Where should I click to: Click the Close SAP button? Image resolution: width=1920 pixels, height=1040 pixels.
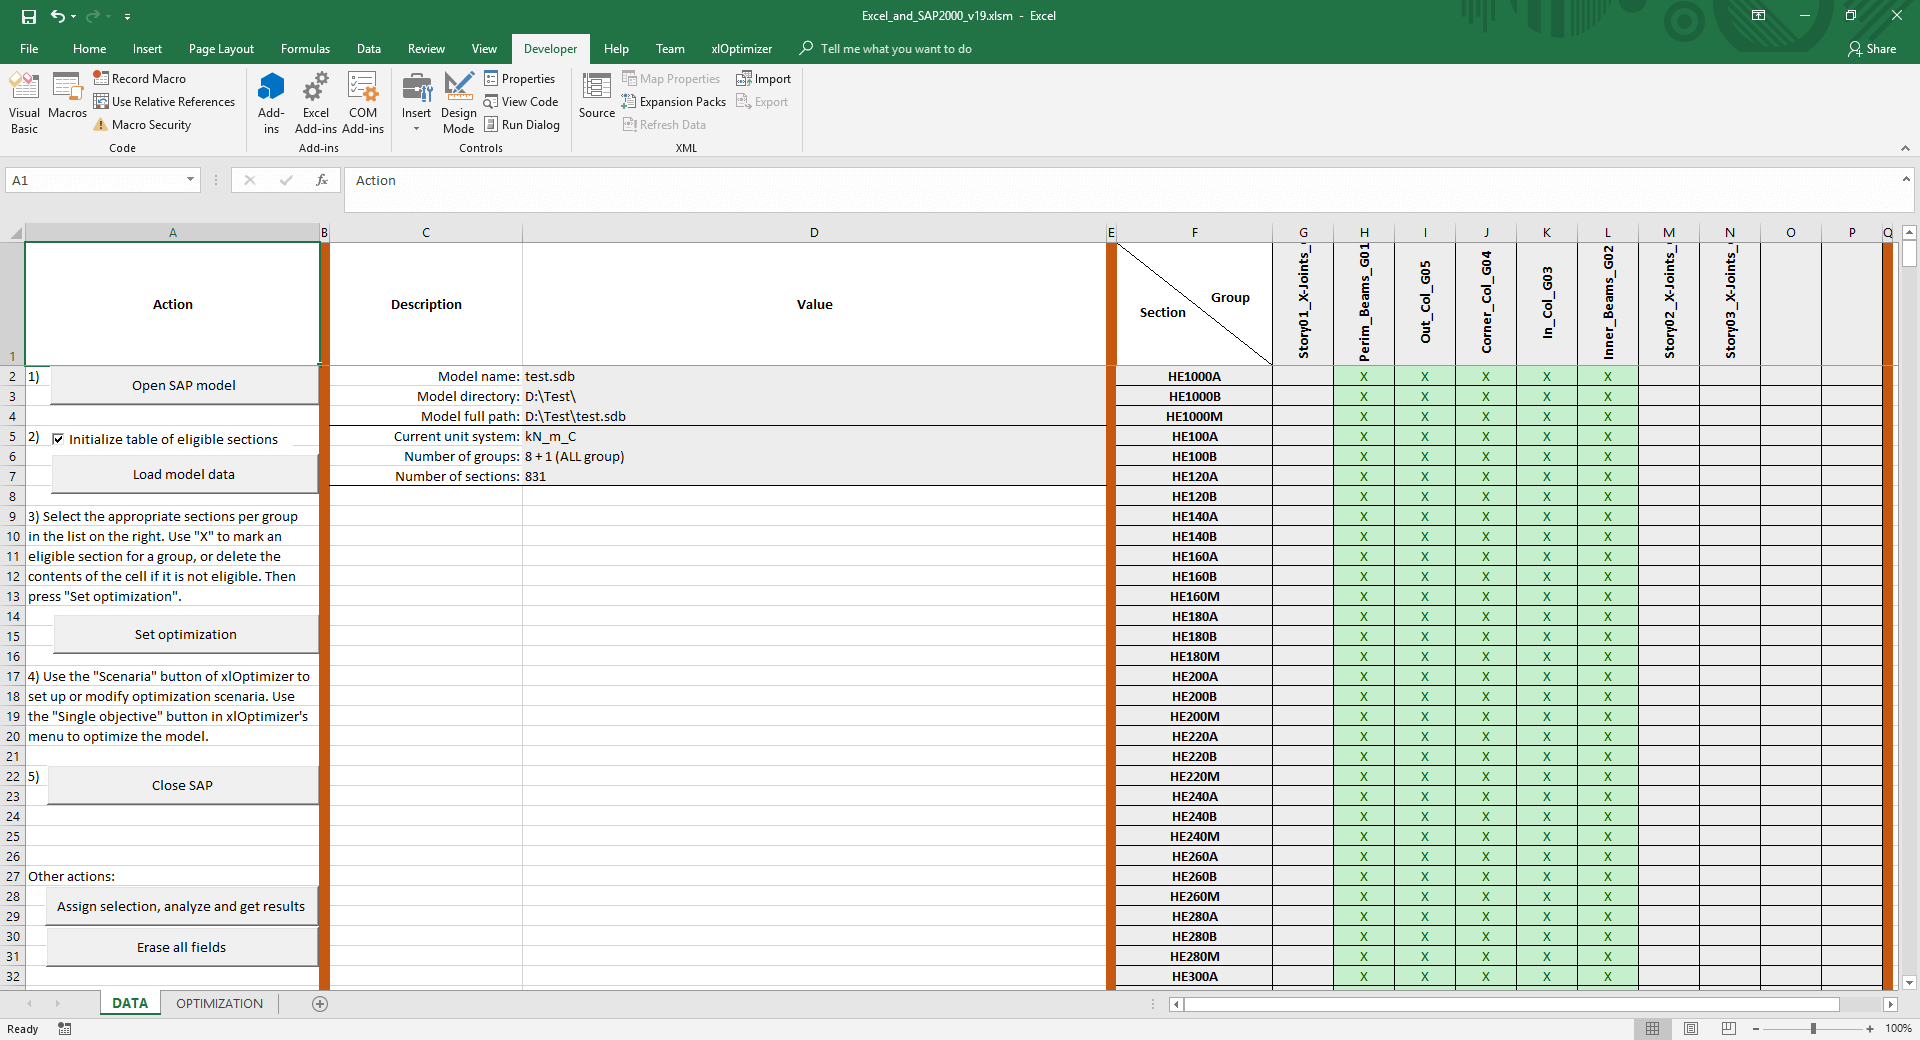pyautogui.click(x=182, y=785)
